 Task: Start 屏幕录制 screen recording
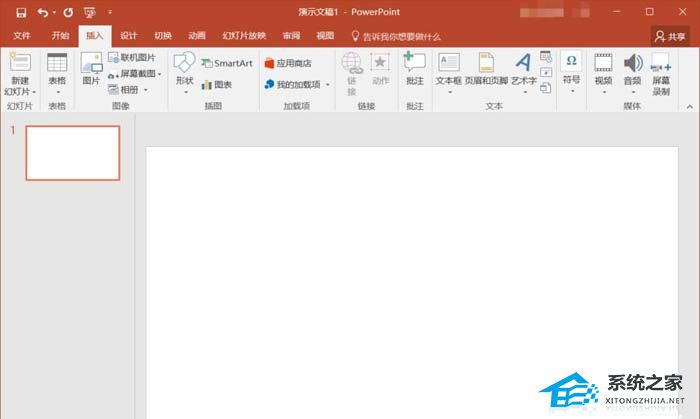661,73
